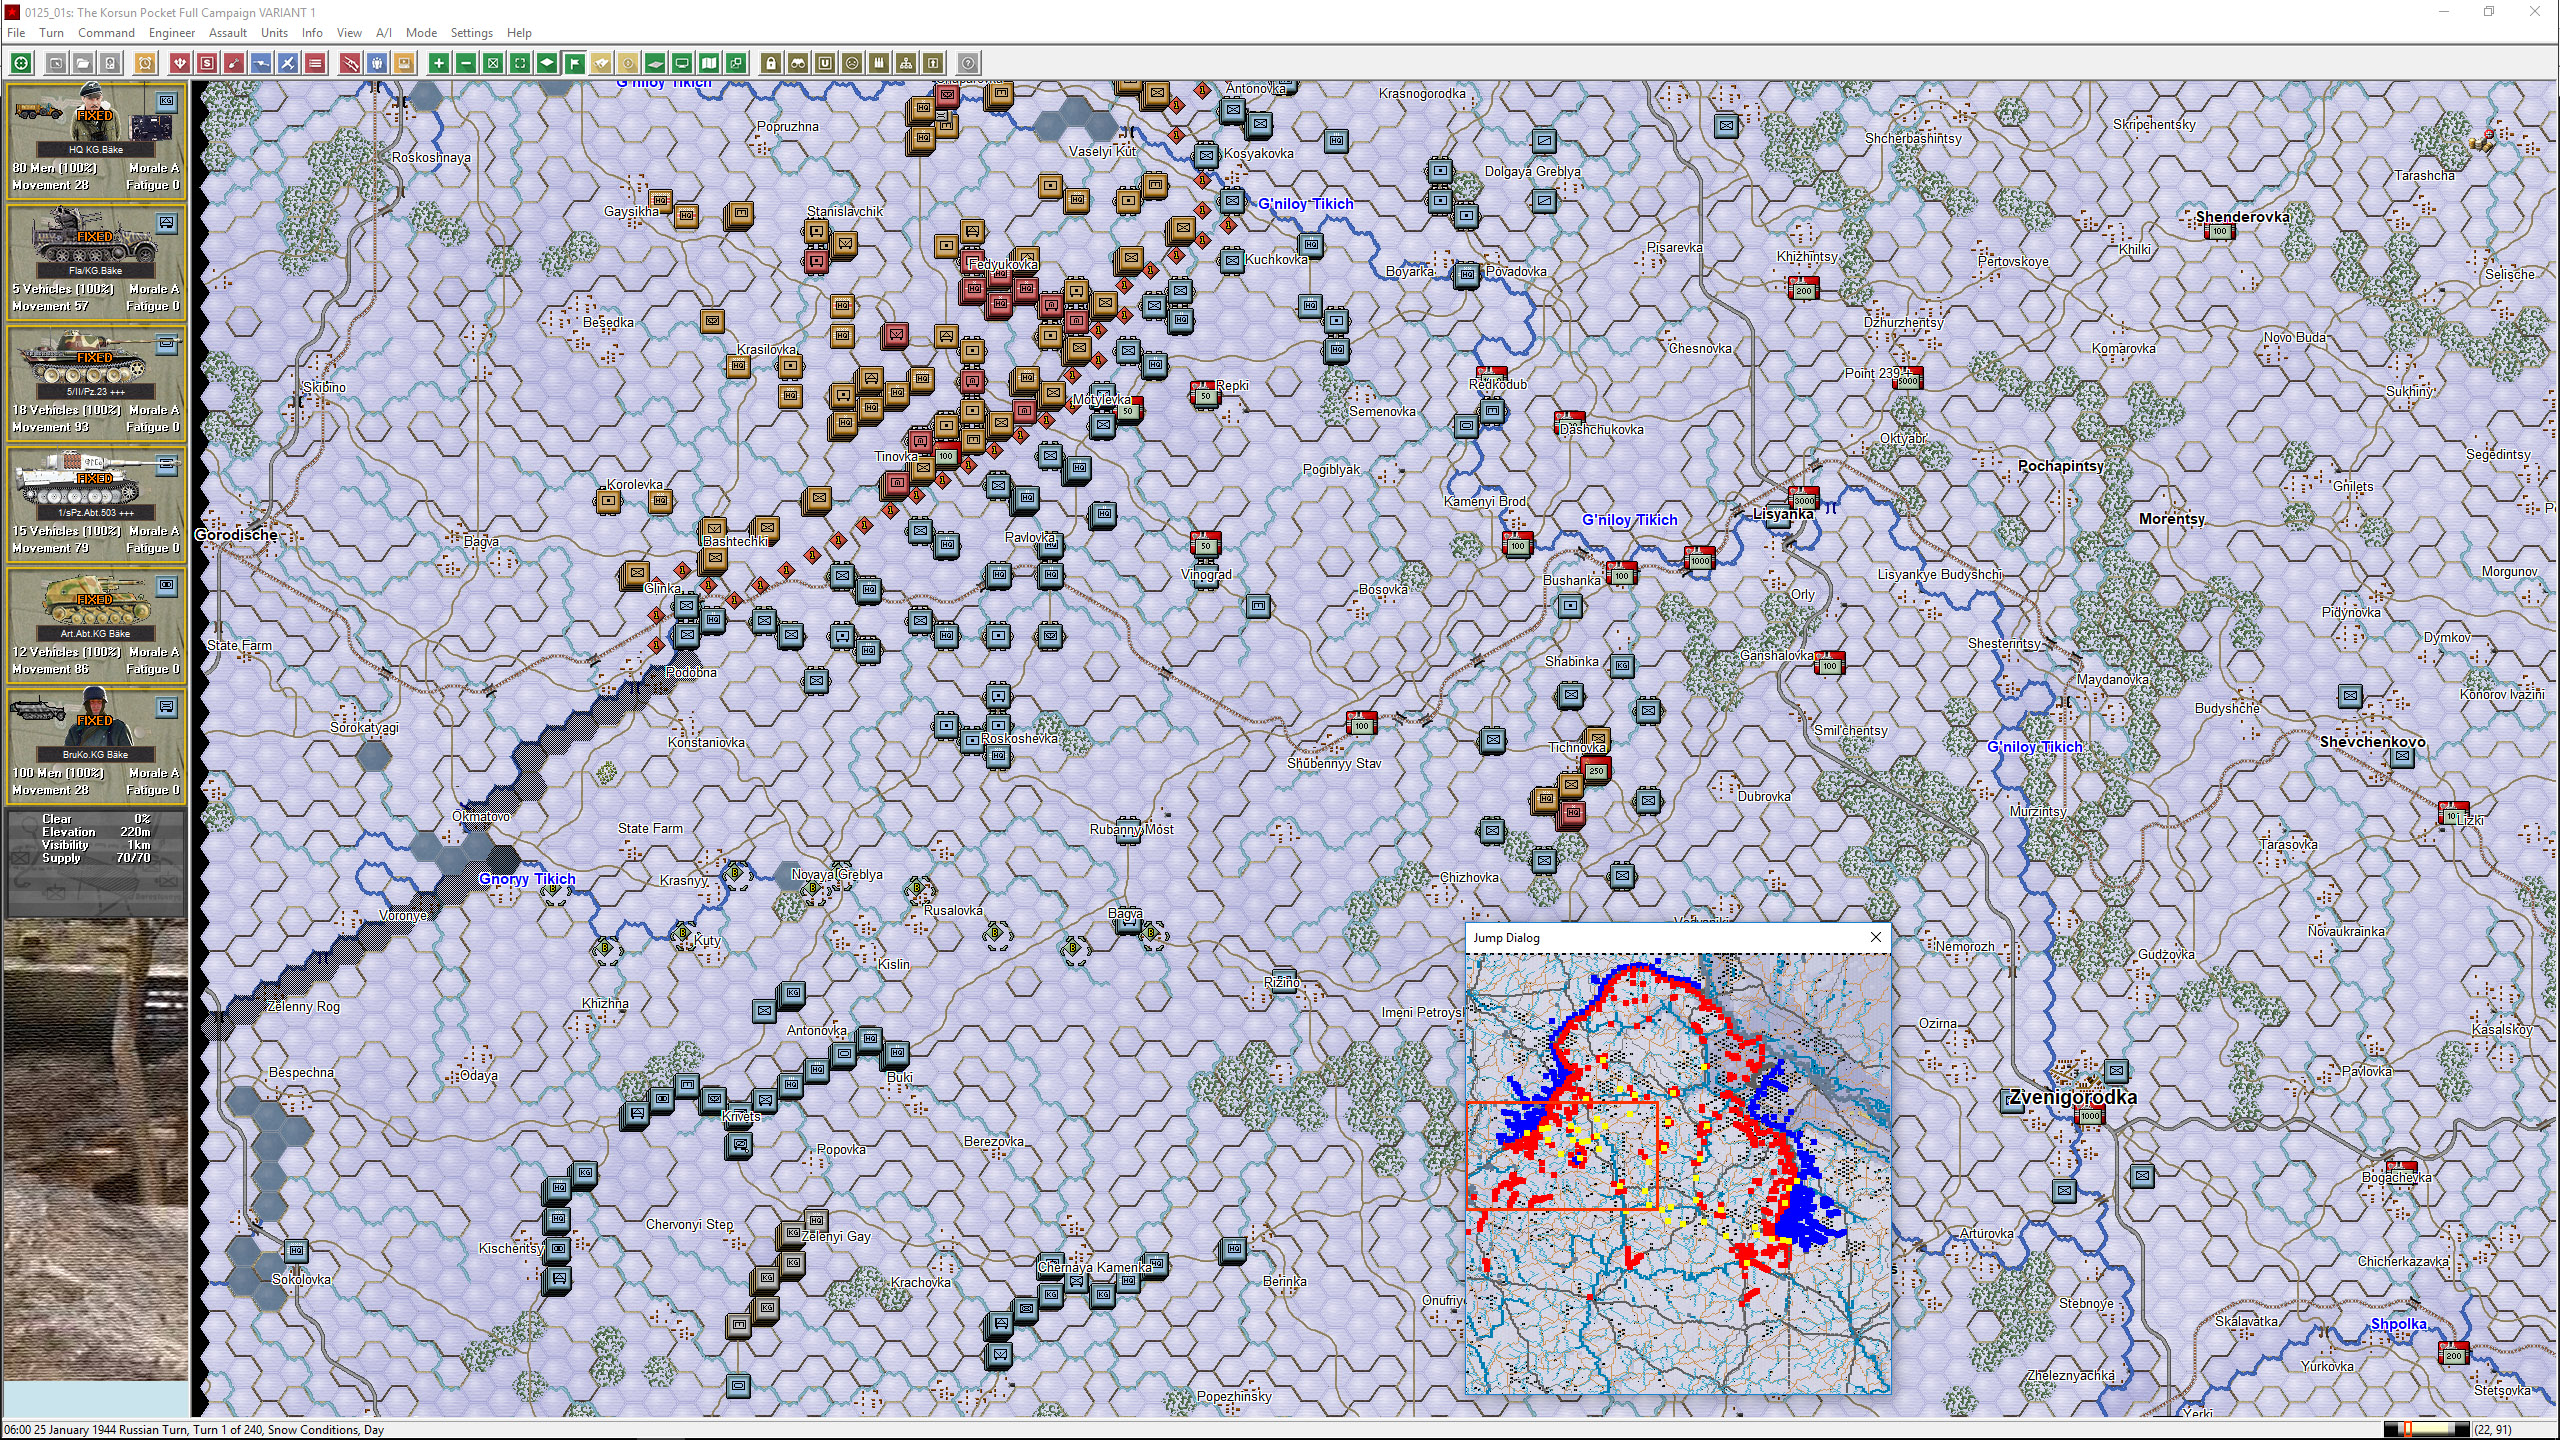Open the Units menu
This screenshot has width=2560, height=1440.
[x=274, y=33]
